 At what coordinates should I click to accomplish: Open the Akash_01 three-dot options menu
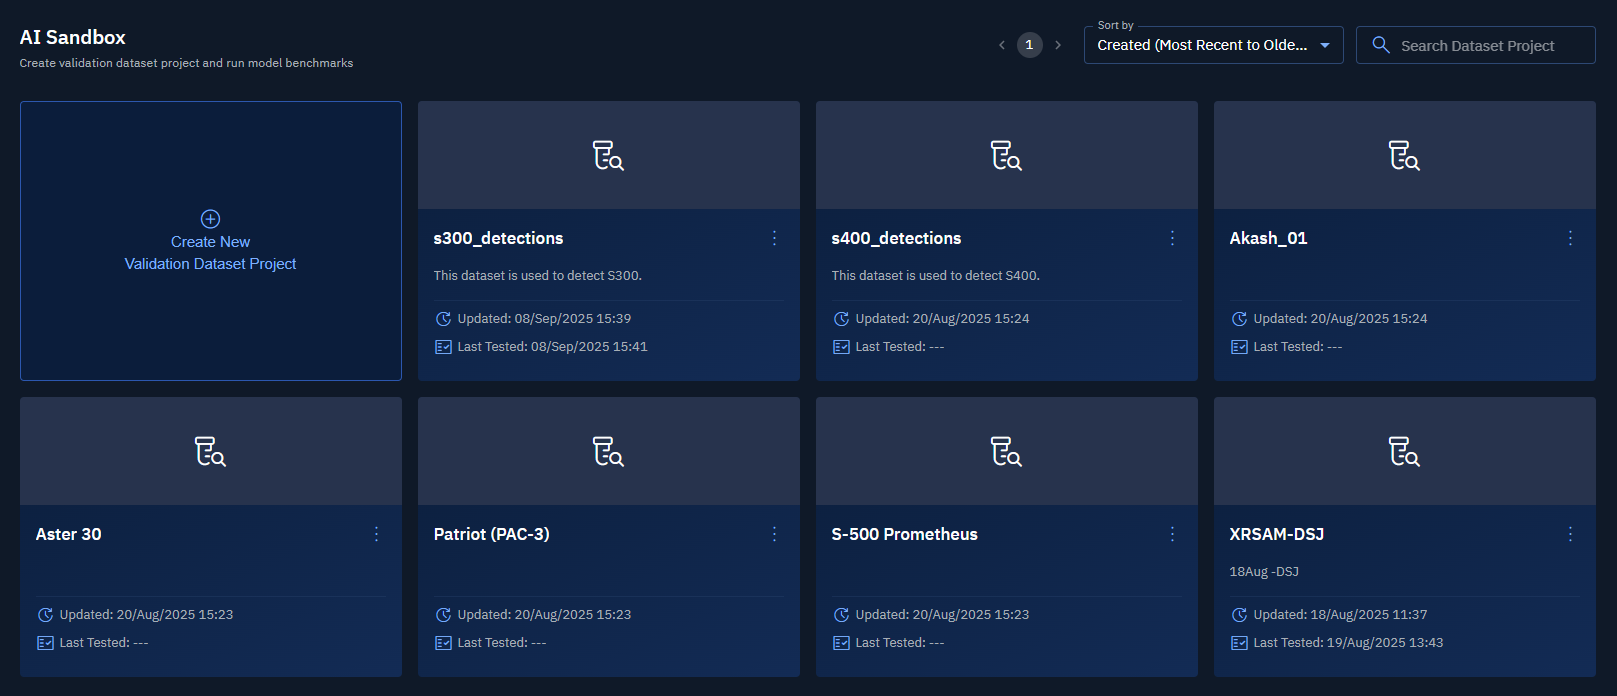[x=1570, y=238]
